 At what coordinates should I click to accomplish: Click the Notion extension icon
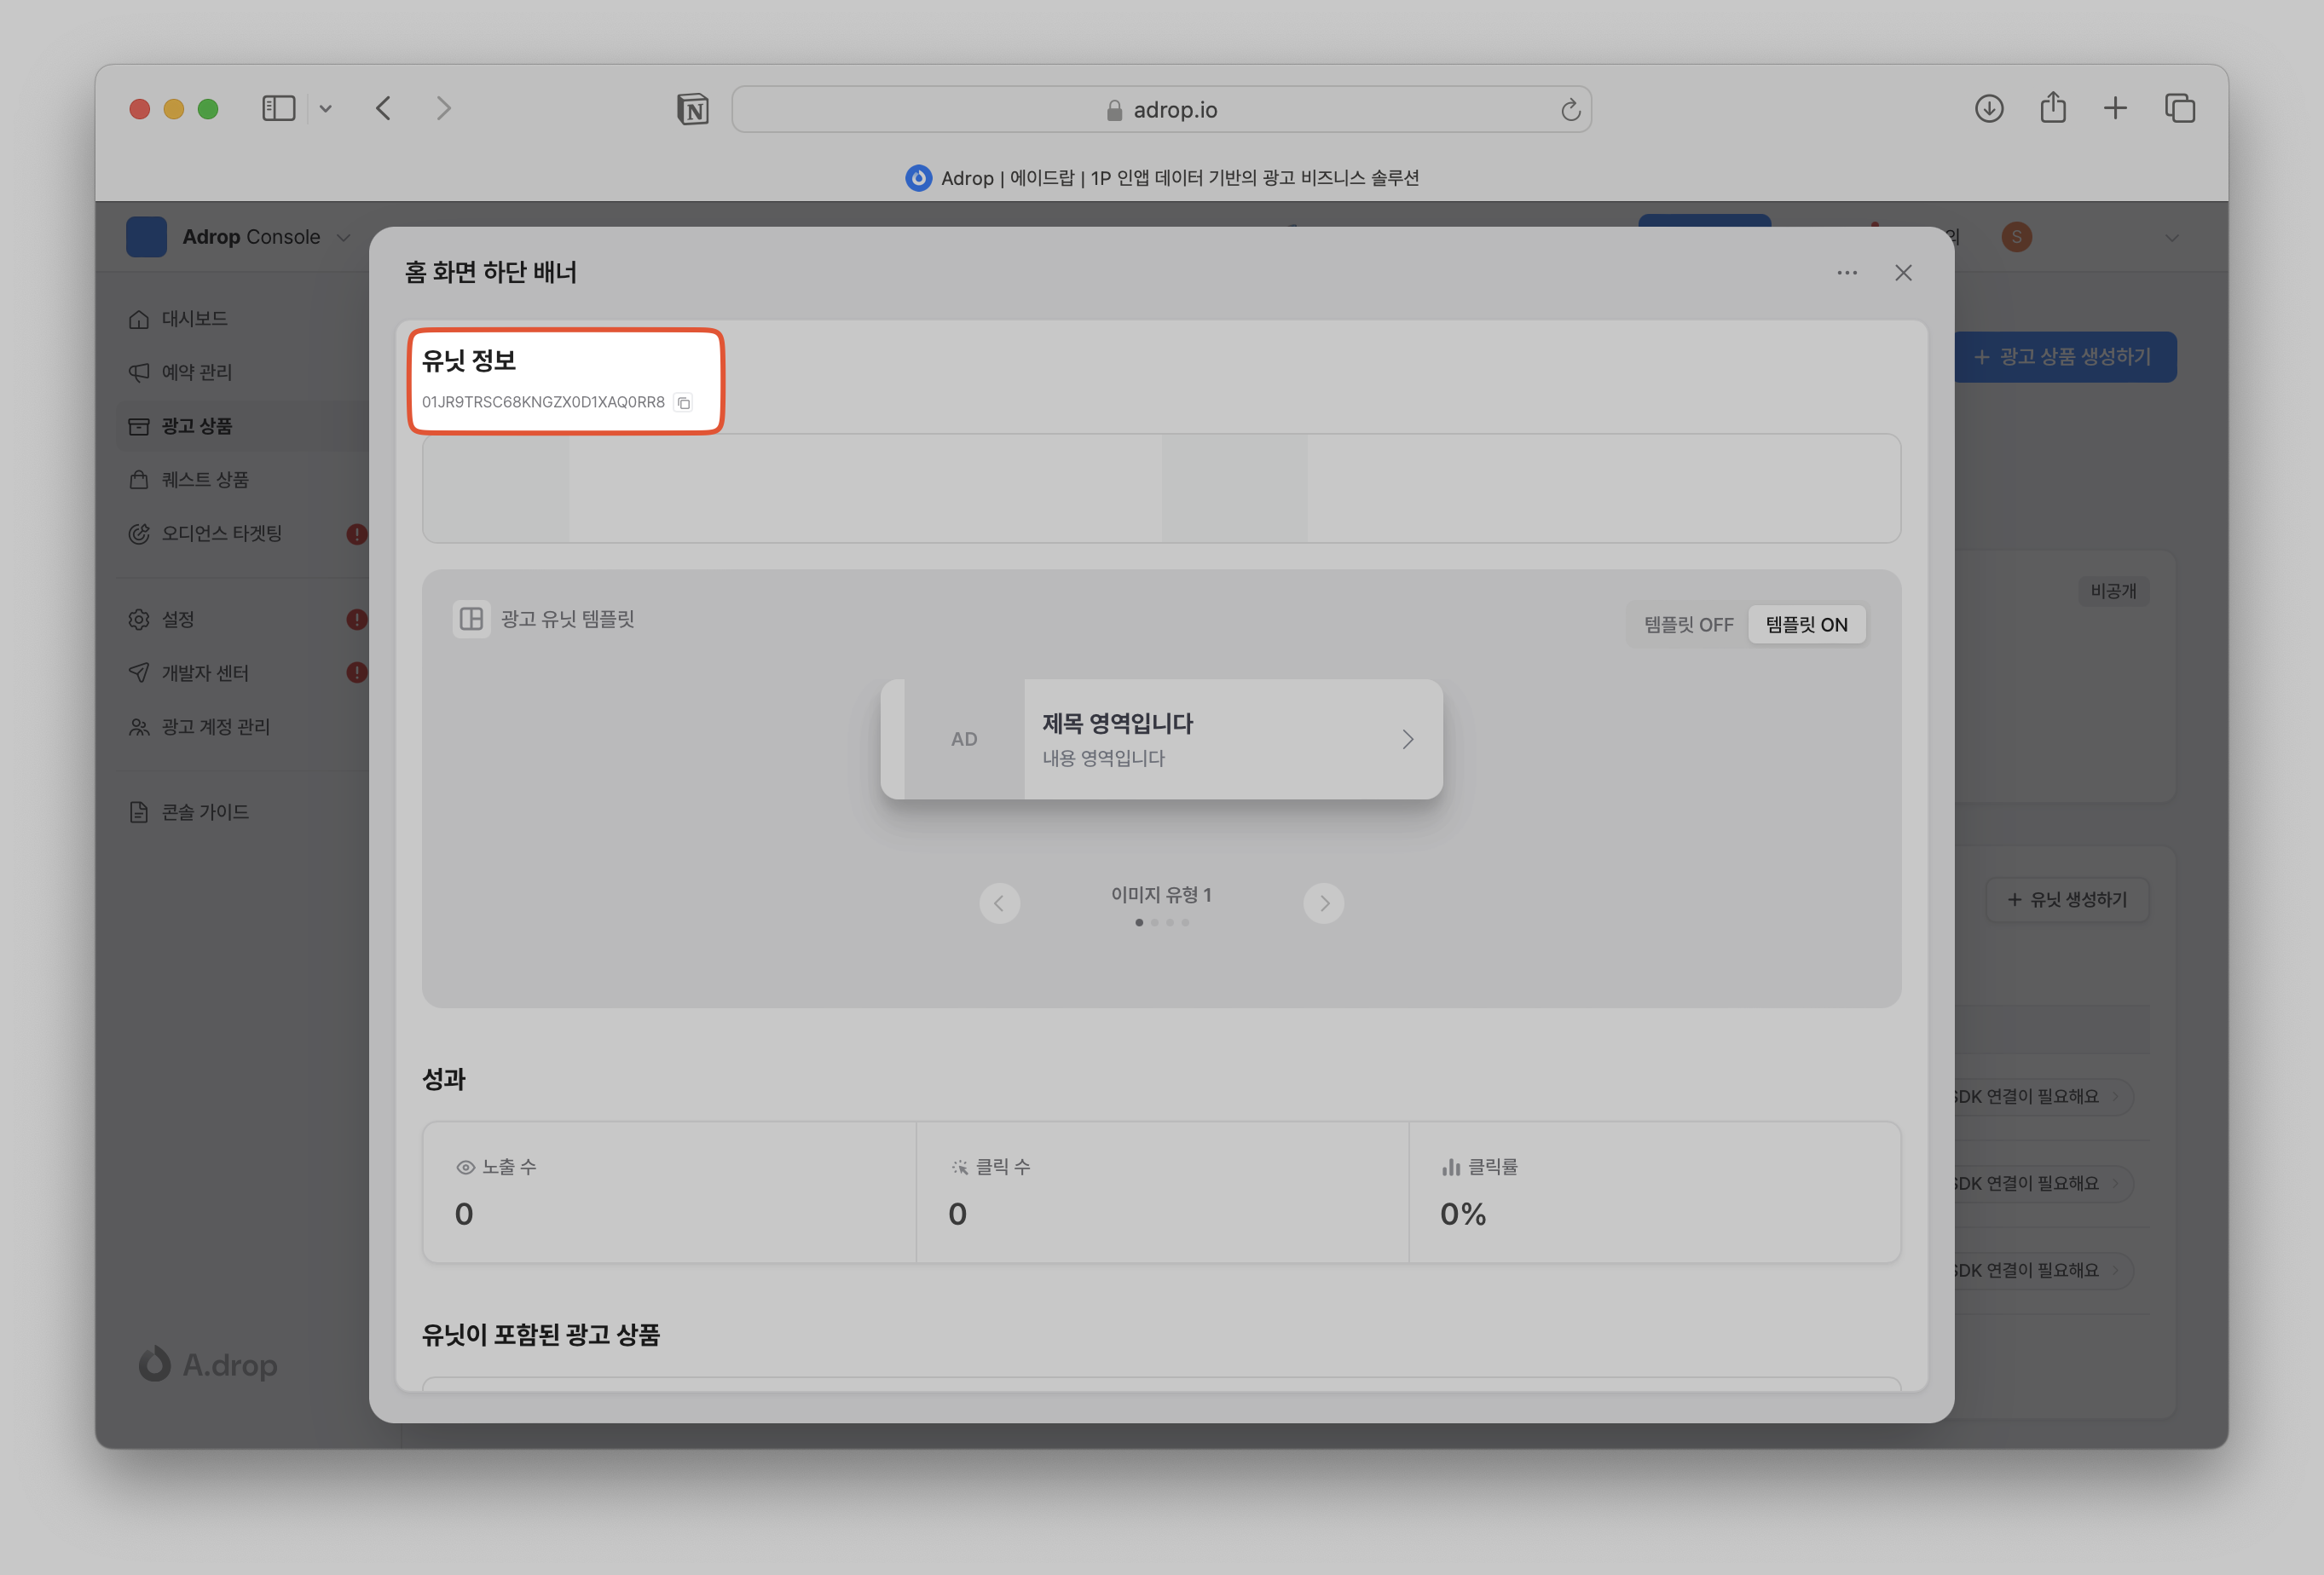(692, 109)
